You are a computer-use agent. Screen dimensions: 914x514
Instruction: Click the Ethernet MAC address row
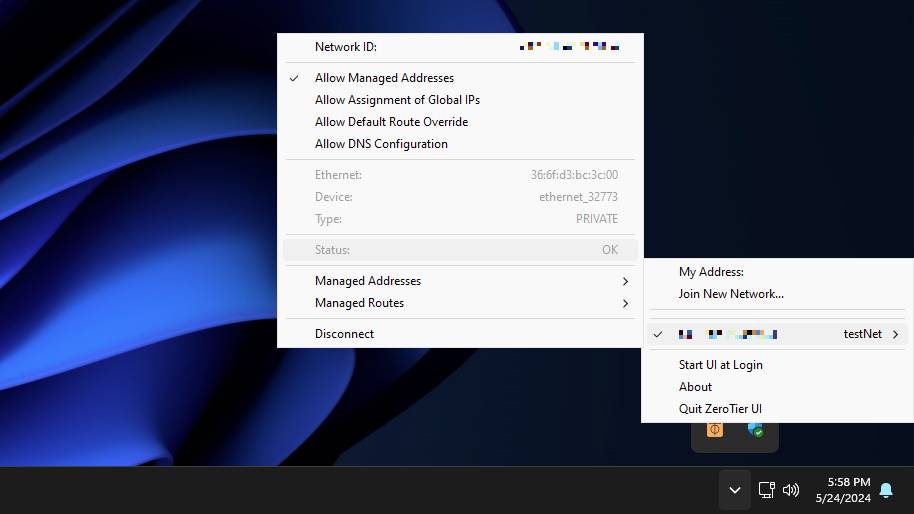pyautogui.click(x=460, y=175)
